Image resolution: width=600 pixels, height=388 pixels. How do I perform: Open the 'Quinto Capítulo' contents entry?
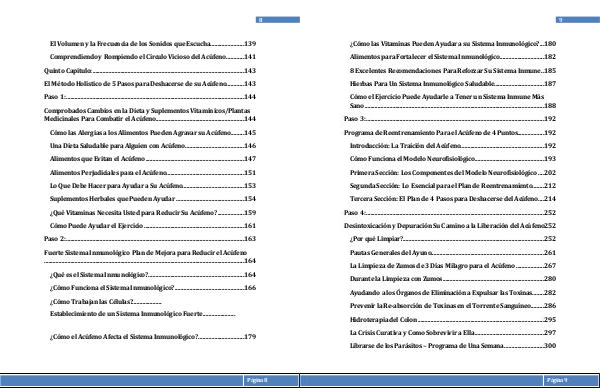coord(150,71)
